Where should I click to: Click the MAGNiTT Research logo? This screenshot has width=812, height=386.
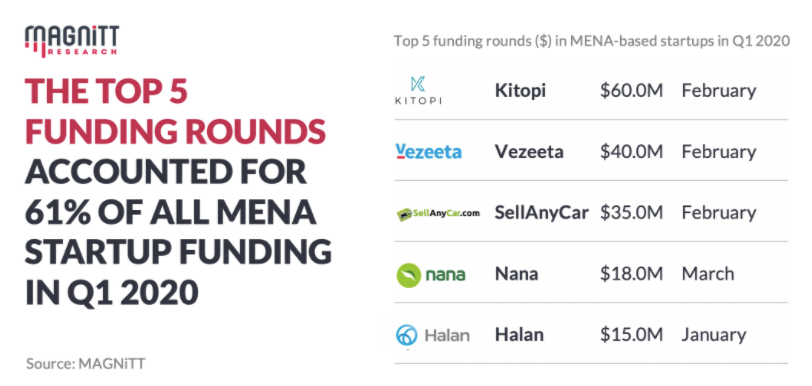(x=72, y=41)
